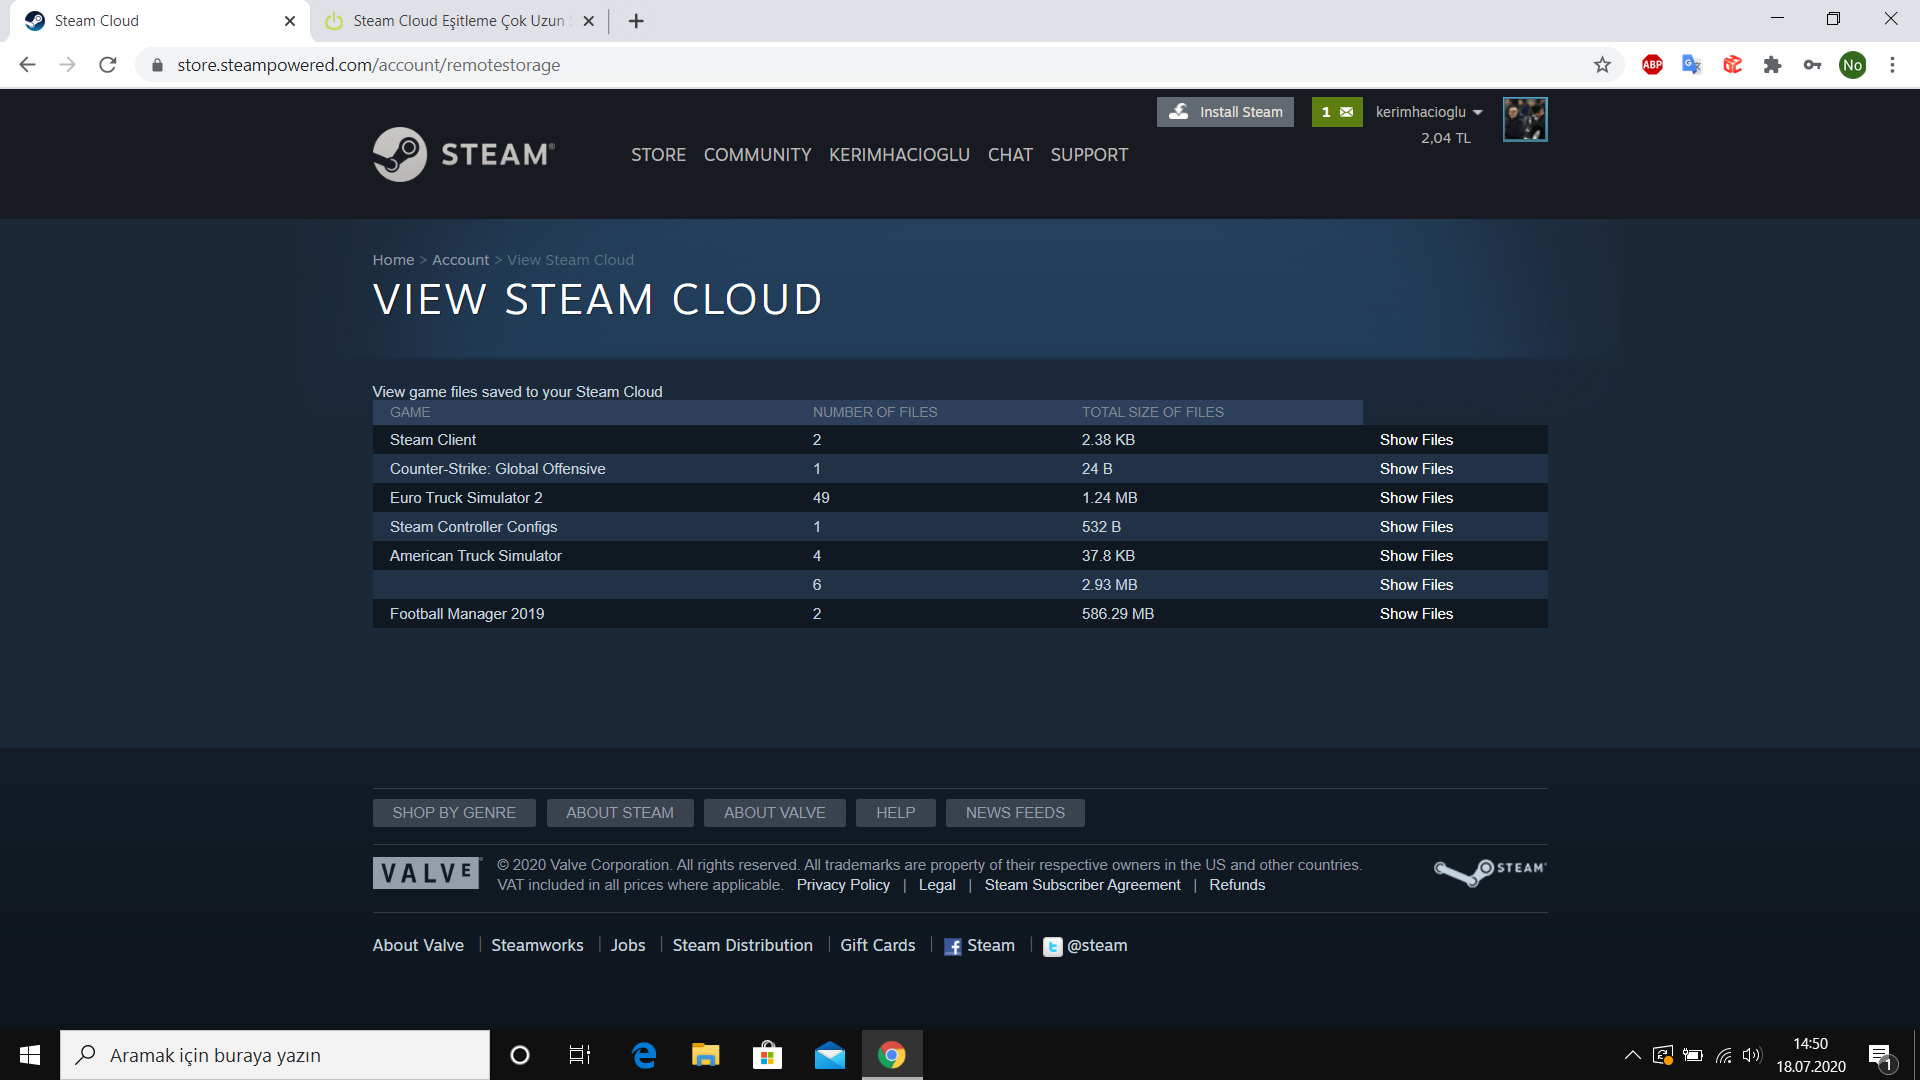Show files for Euro Truck Simulator 2
Screen dimensions: 1920x1080
[x=1416, y=498]
